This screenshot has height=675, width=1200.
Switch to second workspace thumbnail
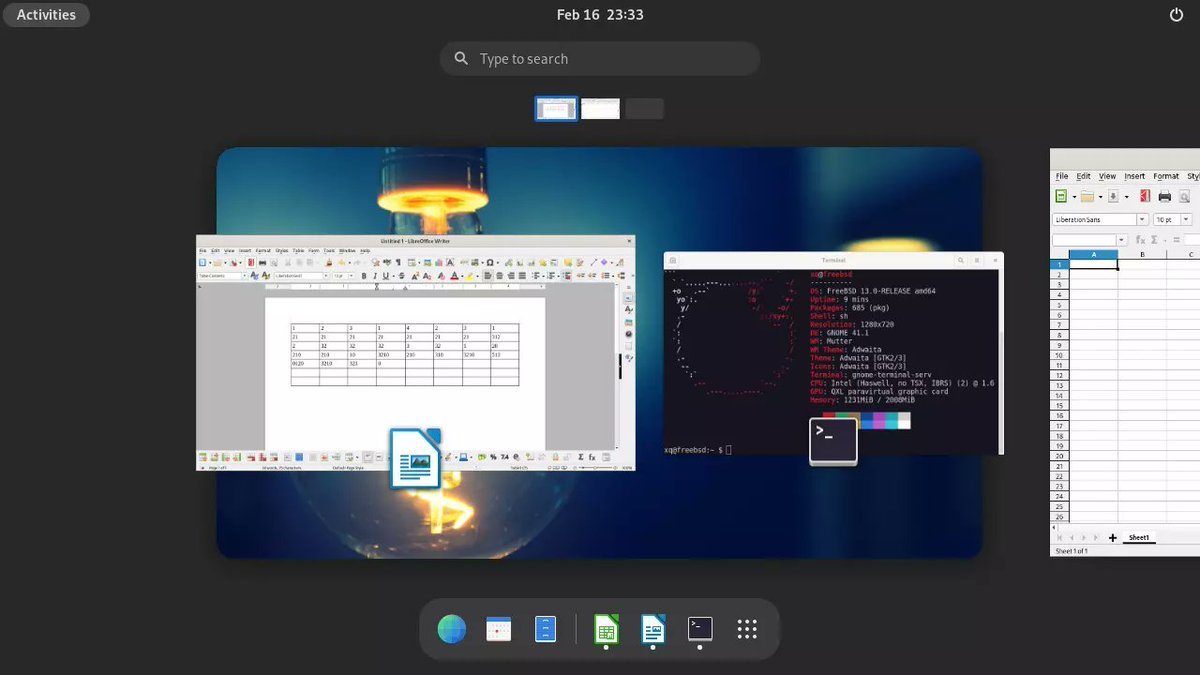coord(600,109)
